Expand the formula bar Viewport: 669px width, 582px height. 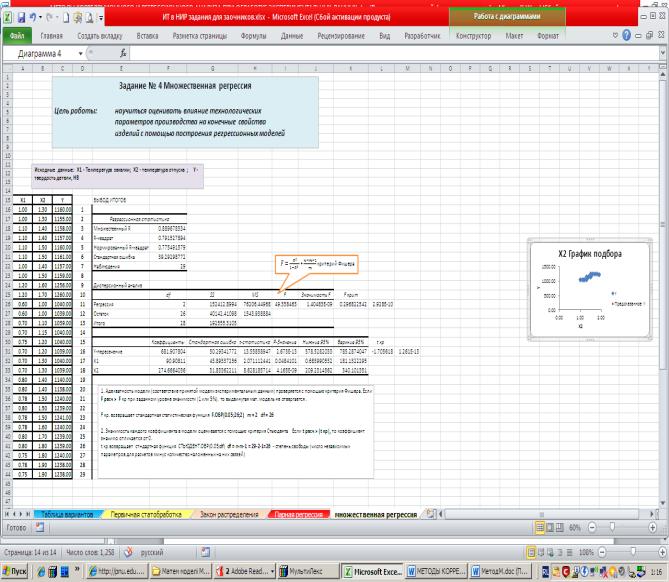[661, 53]
